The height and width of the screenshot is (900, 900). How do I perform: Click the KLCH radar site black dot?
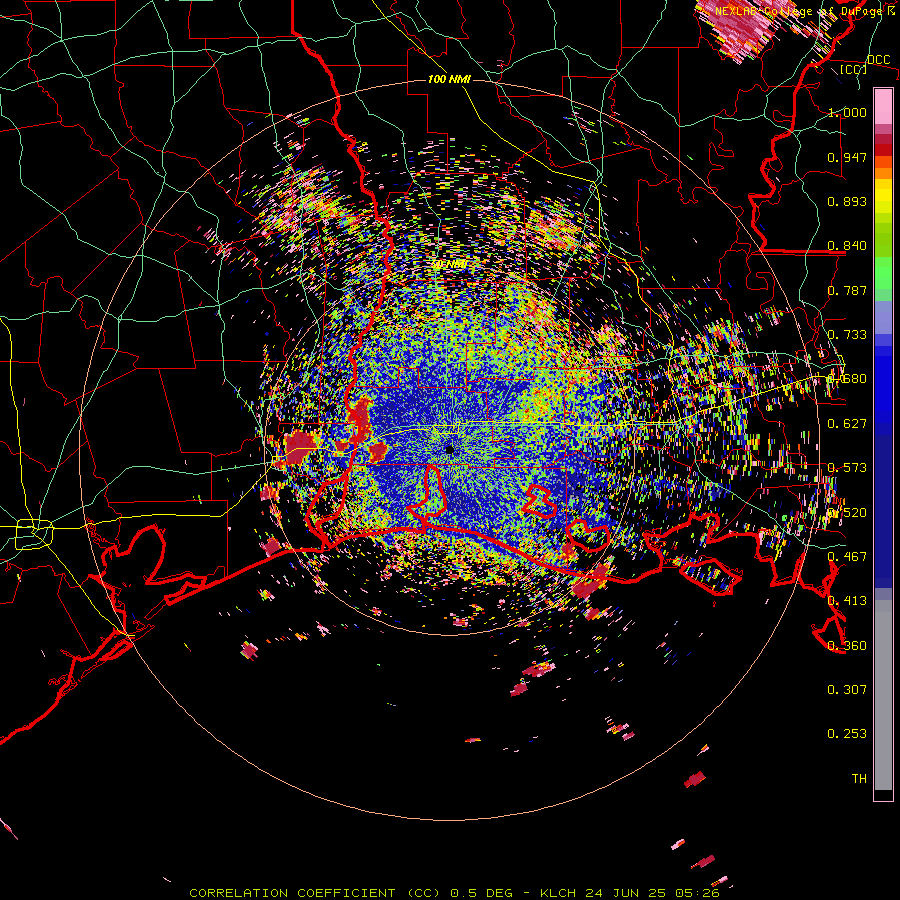click(x=449, y=449)
